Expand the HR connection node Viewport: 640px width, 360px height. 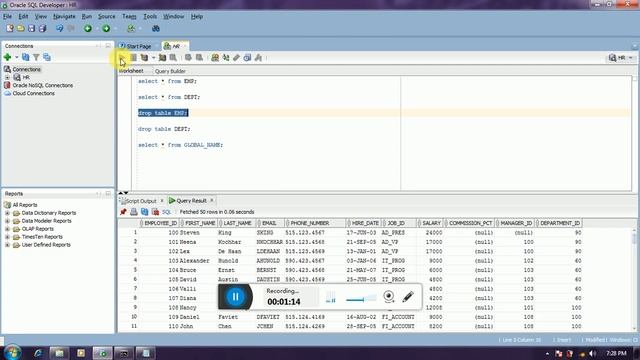pos(7,77)
